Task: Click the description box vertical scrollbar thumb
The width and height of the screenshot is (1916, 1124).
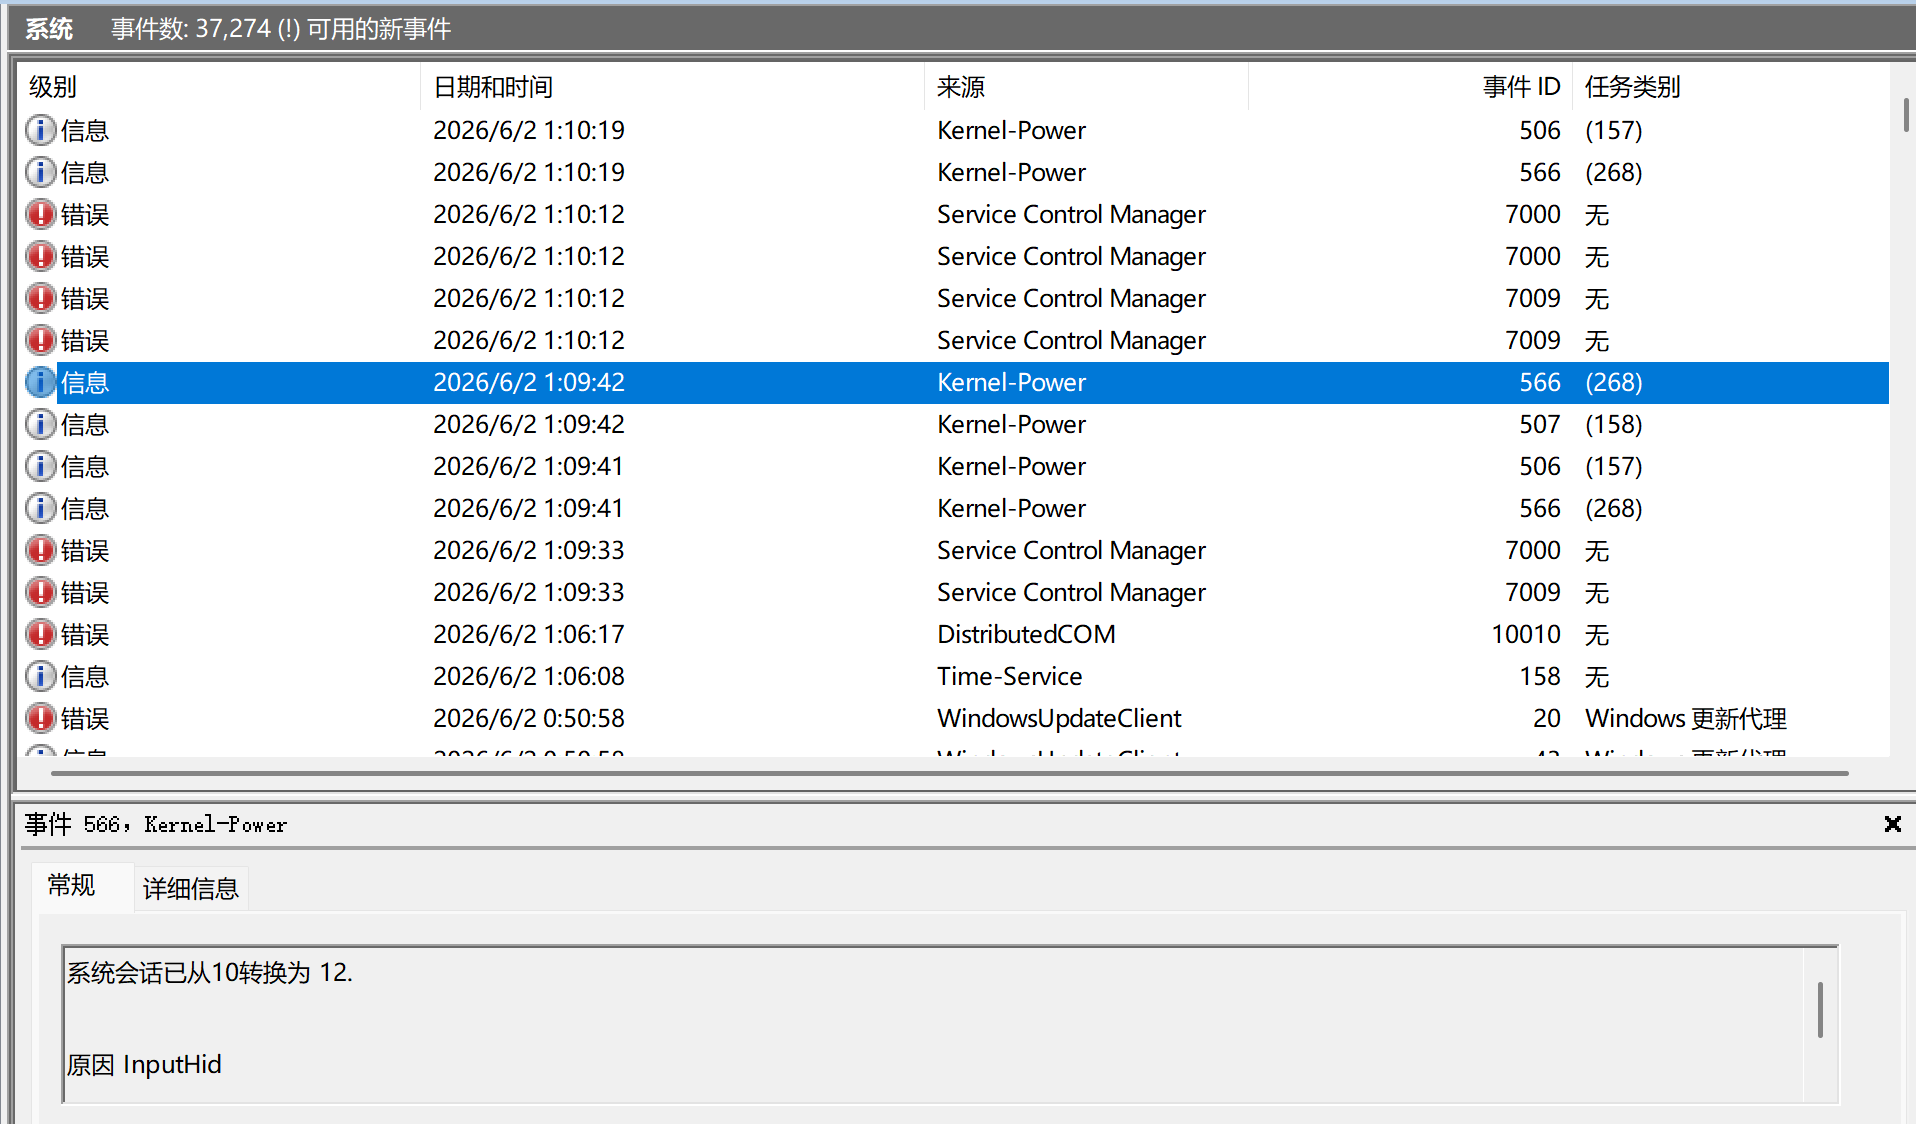Action: 1820,1010
